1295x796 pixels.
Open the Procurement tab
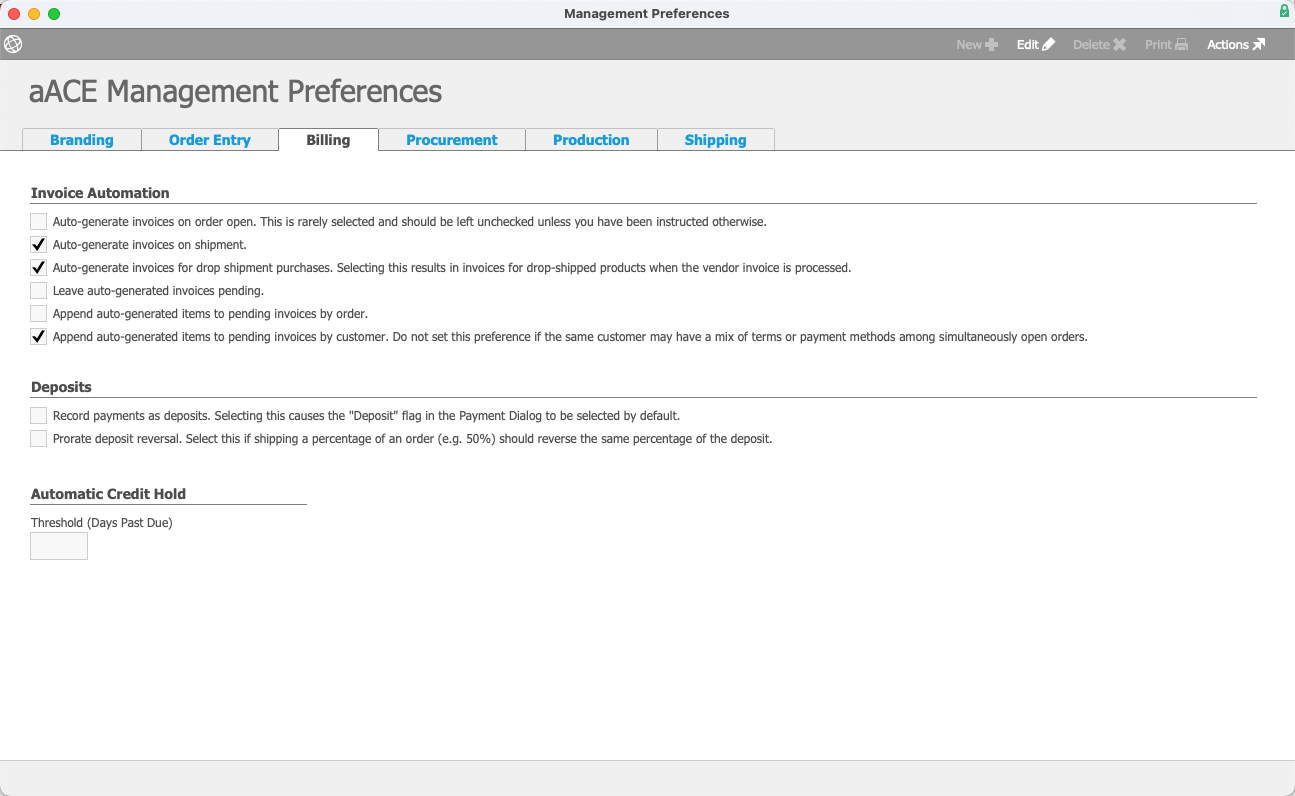[x=452, y=140]
